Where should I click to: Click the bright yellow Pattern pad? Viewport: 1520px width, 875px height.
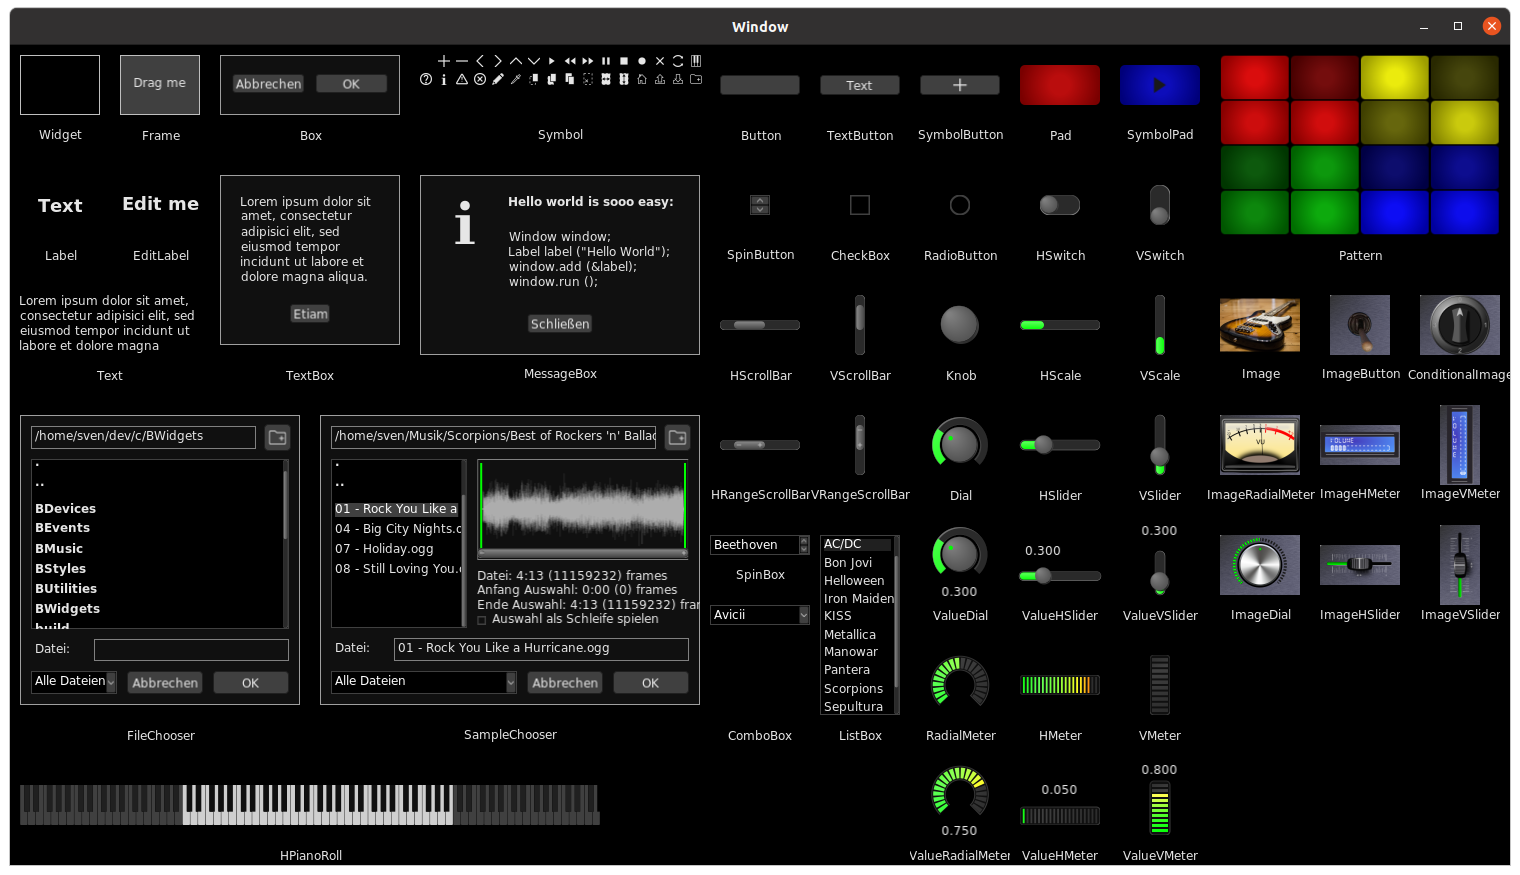click(x=1394, y=77)
